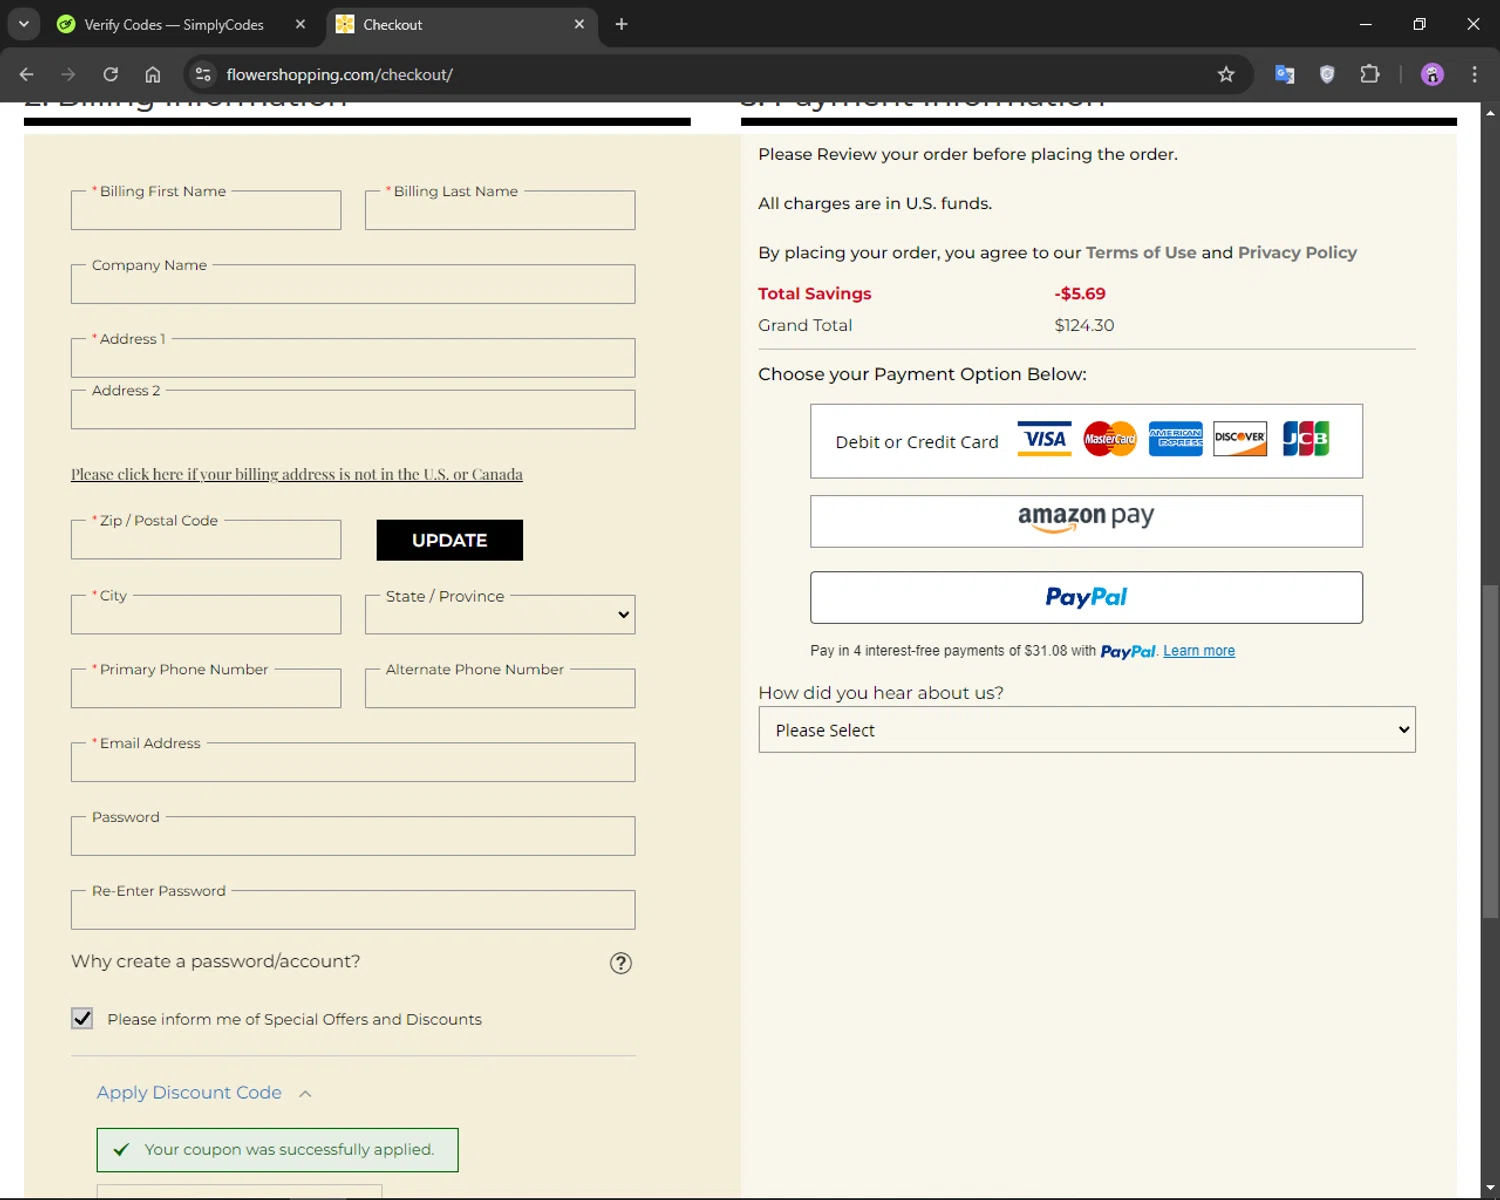This screenshot has width=1500, height=1200.
Task: Click the browser forward arrow
Action: 68,74
